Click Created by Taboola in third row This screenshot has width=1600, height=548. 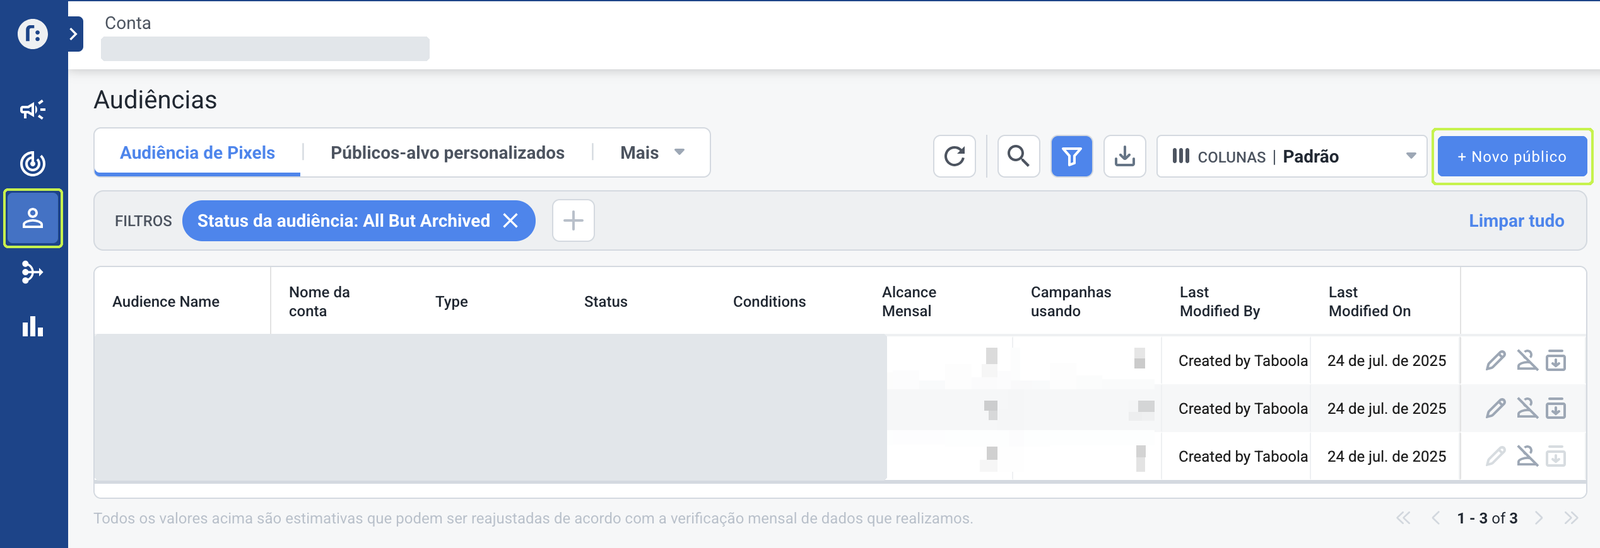click(x=1243, y=457)
